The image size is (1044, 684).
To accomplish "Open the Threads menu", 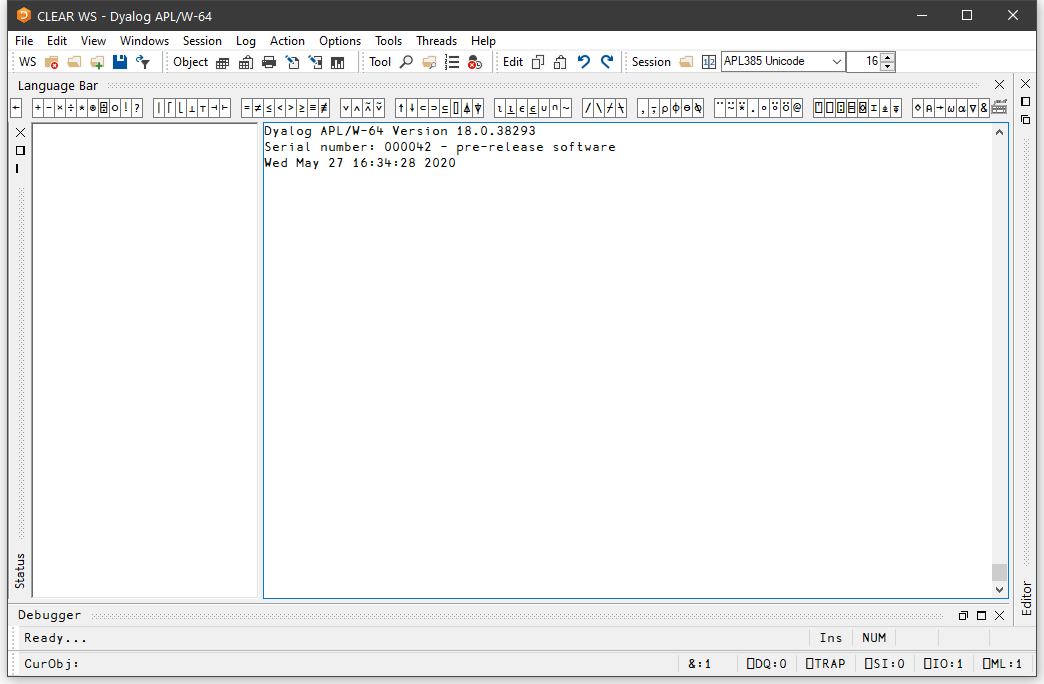I will tap(436, 41).
